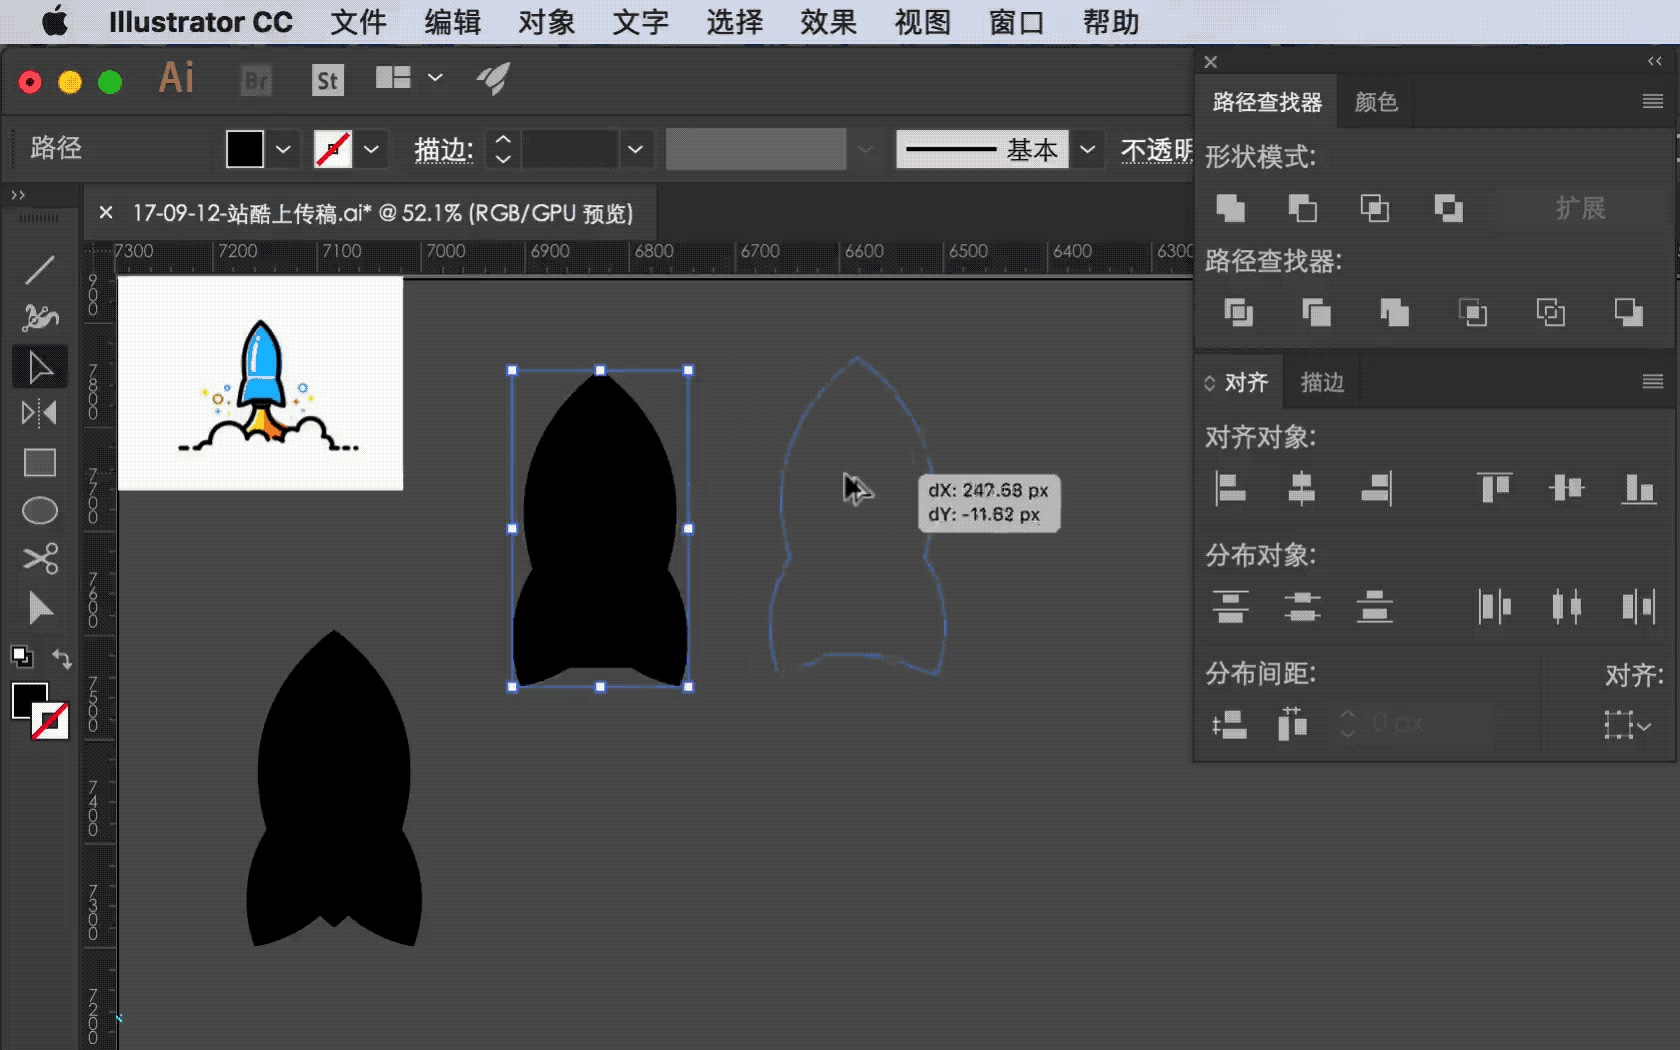The height and width of the screenshot is (1050, 1680).
Task: Switch to the 颜色 panel tab
Action: pyautogui.click(x=1377, y=100)
